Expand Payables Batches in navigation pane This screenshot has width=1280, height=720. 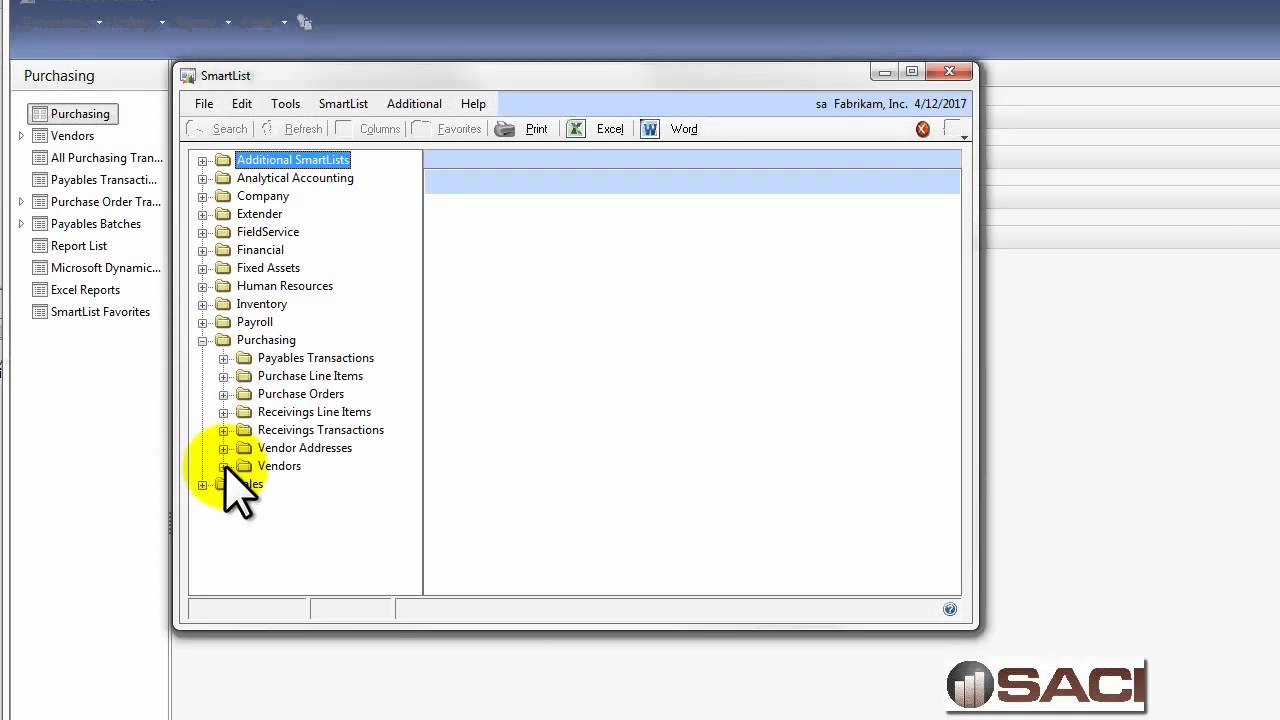(x=21, y=224)
